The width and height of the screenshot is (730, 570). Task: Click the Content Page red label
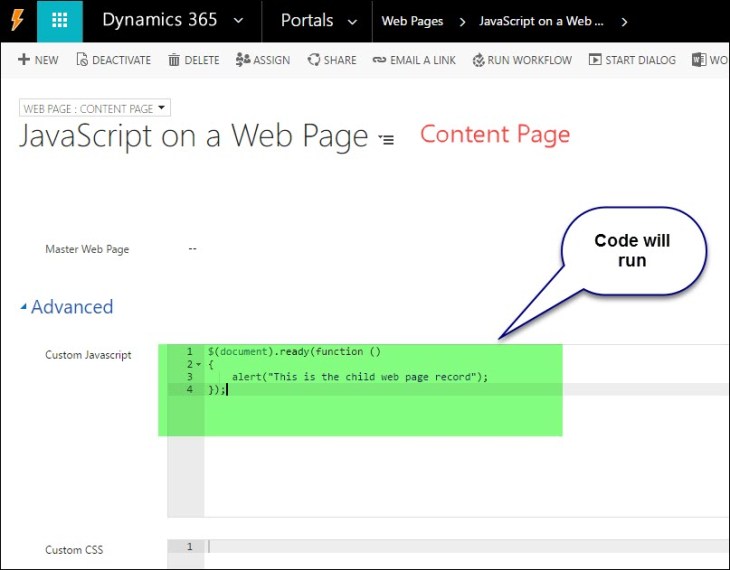click(495, 135)
